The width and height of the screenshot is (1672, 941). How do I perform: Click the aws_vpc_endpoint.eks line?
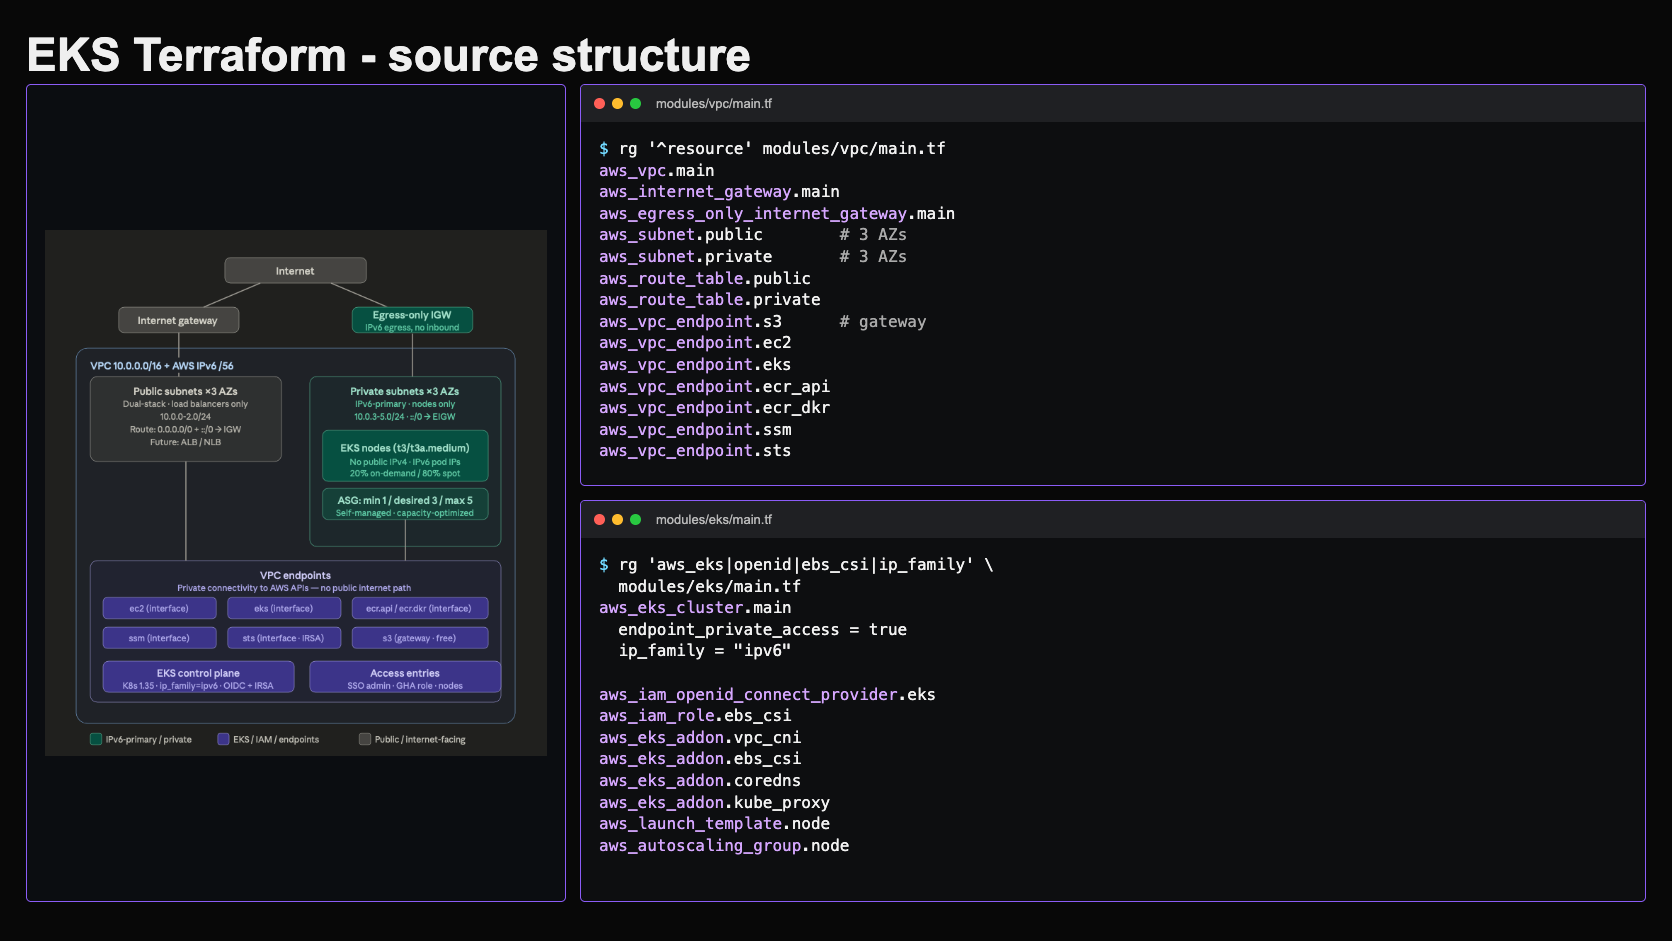pyautogui.click(x=695, y=364)
